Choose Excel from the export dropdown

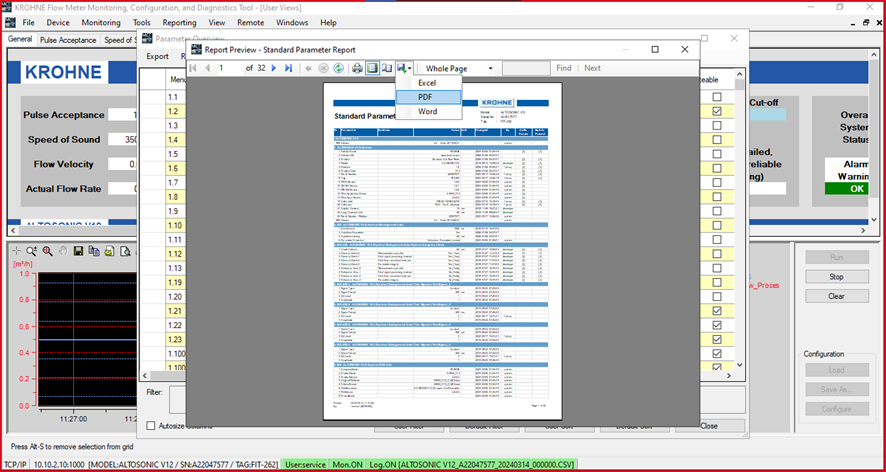pos(427,83)
